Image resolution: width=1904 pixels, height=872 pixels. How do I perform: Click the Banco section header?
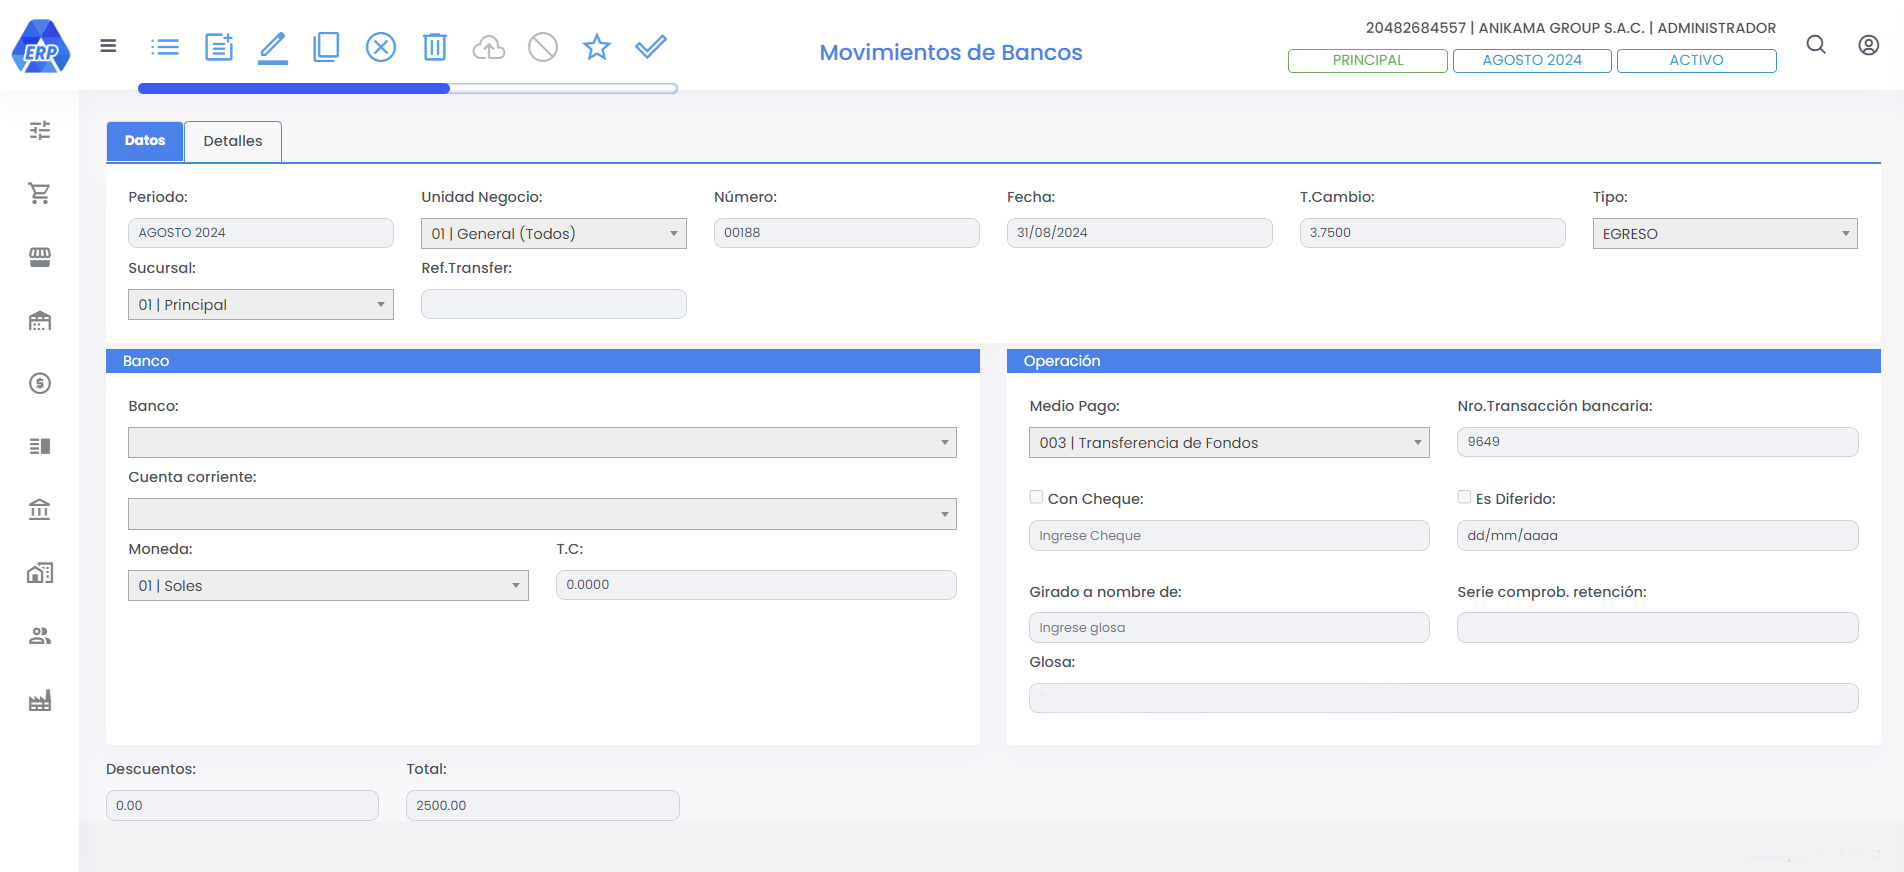tap(543, 361)
